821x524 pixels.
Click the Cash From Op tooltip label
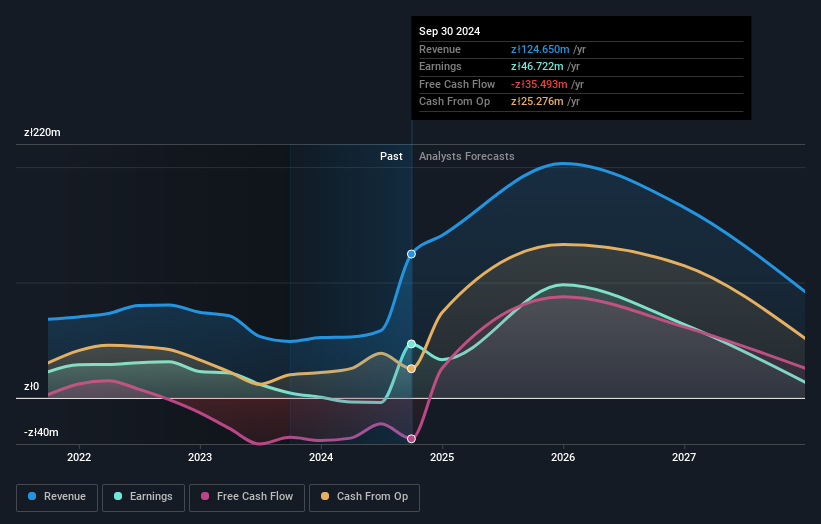click(x=454, y=102)
